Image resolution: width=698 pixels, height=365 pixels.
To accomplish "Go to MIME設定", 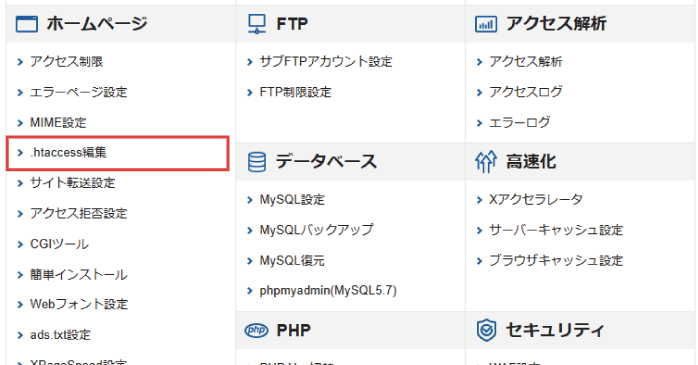I will pos(58,122).
